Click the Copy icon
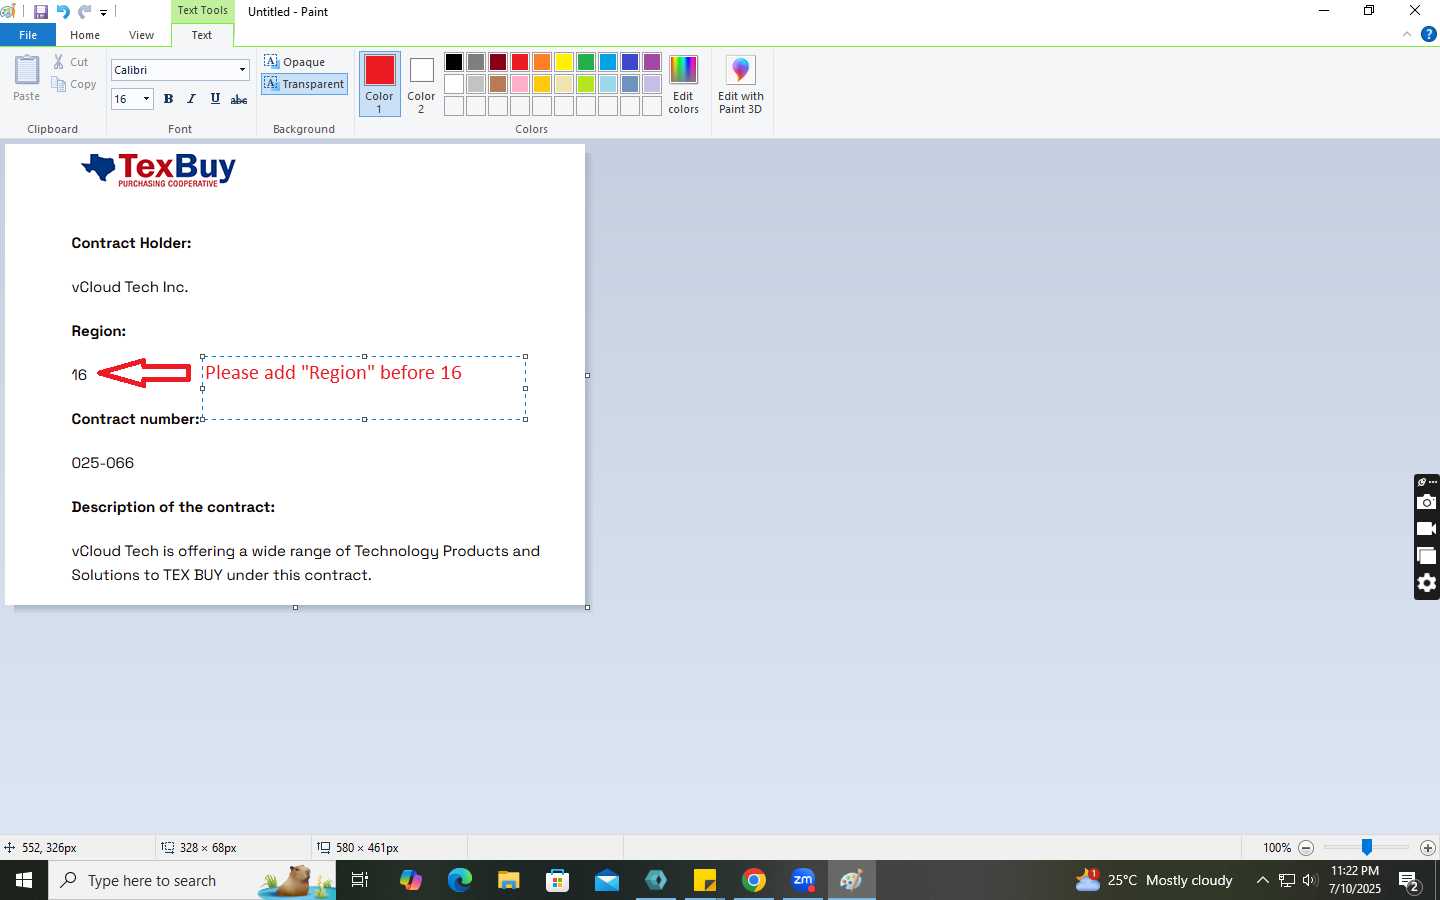The width and height of the screenshot is (1440, 900). click(59, 84)
